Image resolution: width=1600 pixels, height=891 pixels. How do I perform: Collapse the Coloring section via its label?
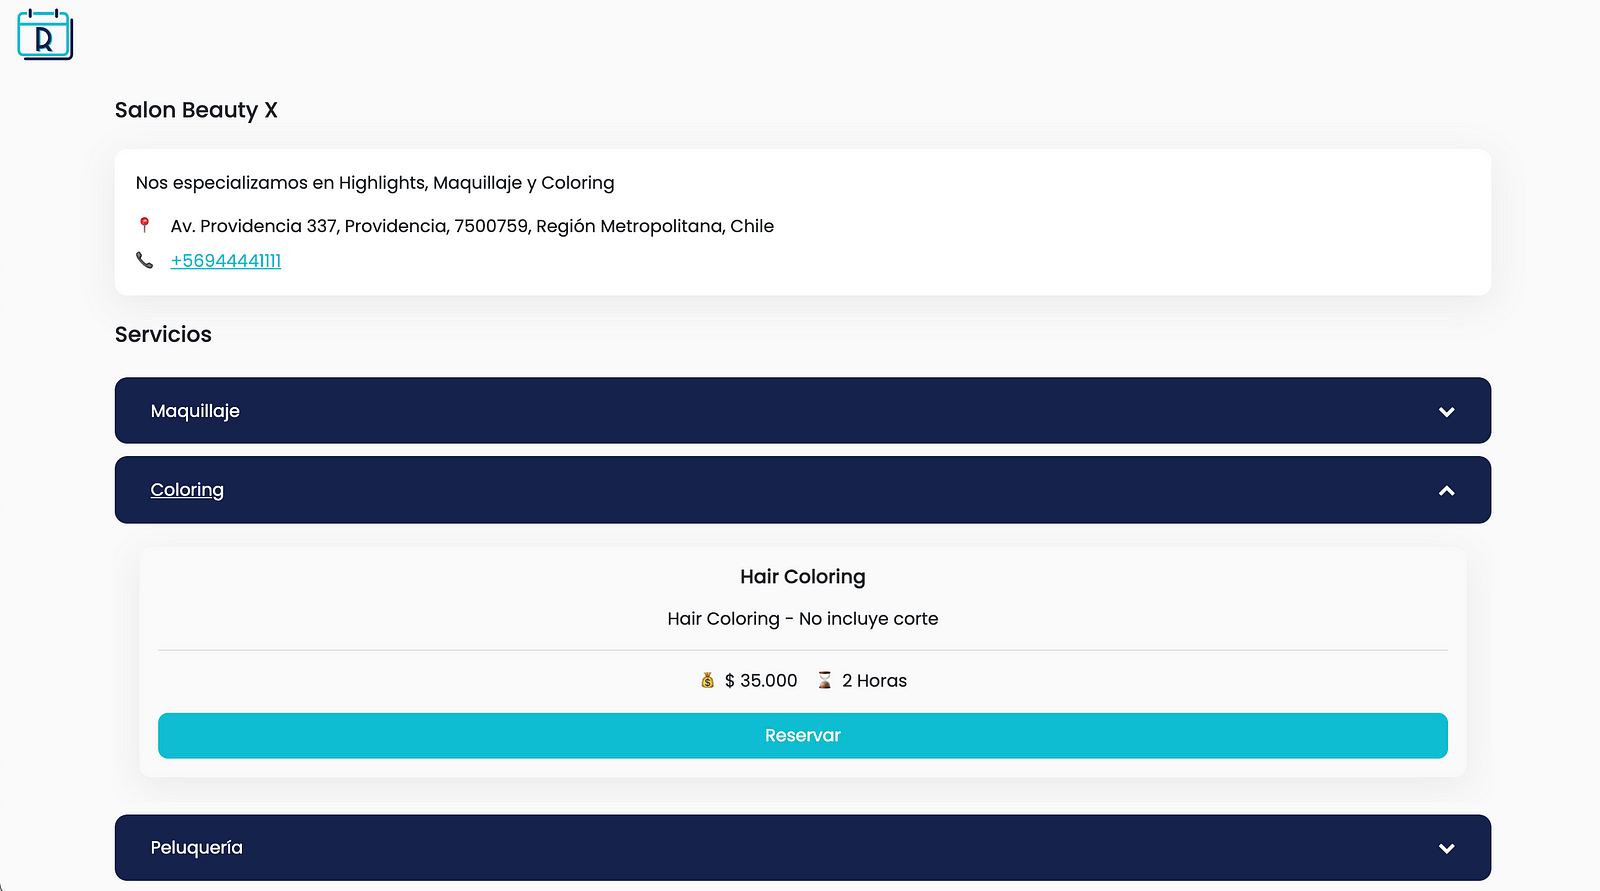187,490
